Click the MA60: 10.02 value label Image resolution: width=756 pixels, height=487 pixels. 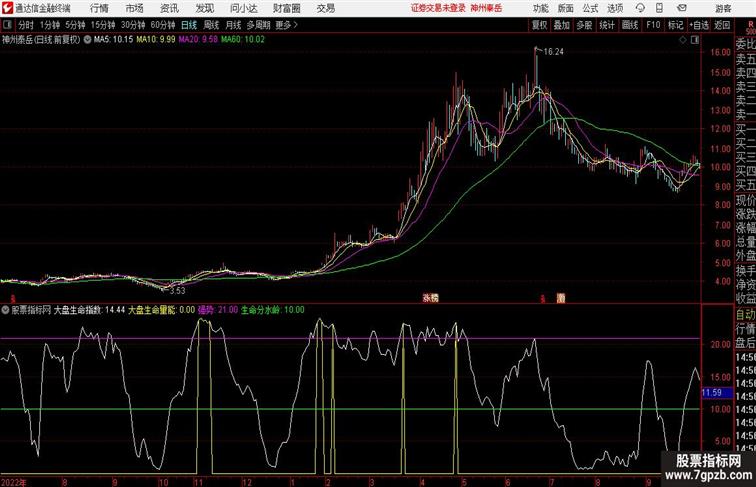[x=243, y=40]
